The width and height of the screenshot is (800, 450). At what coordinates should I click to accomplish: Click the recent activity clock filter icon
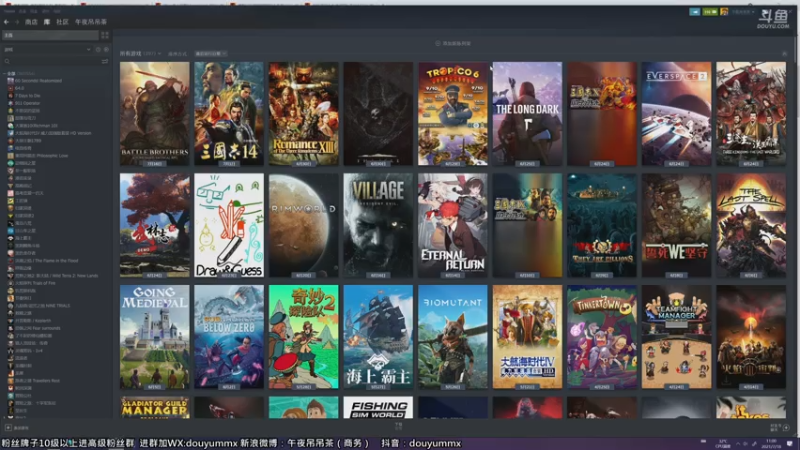coord(98,49)
